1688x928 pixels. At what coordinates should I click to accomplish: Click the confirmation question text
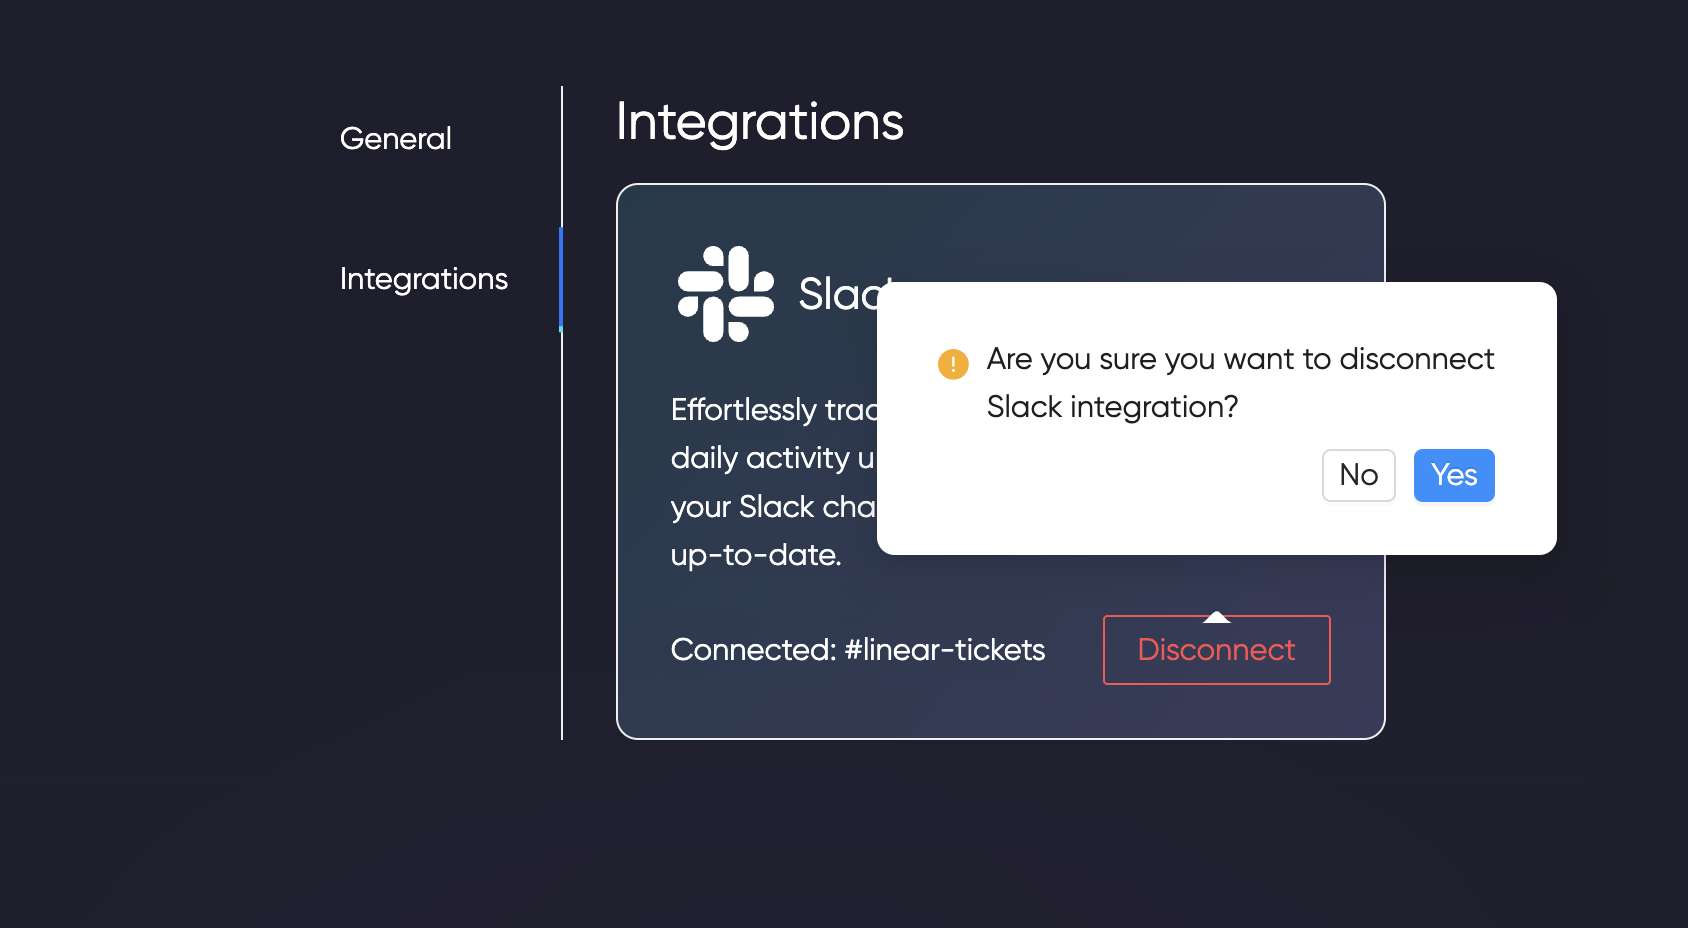[1240, 383]
